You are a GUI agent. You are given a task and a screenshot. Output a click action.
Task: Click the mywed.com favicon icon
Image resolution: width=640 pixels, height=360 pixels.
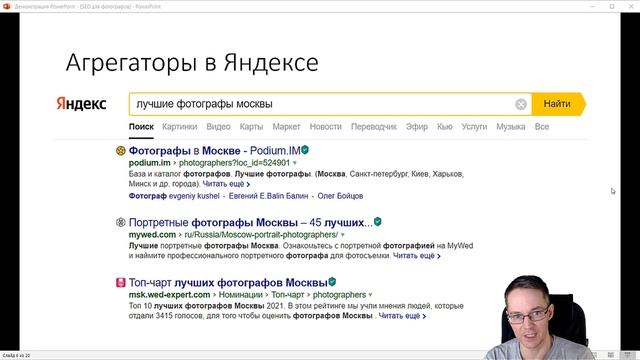[x=120, y=222]
